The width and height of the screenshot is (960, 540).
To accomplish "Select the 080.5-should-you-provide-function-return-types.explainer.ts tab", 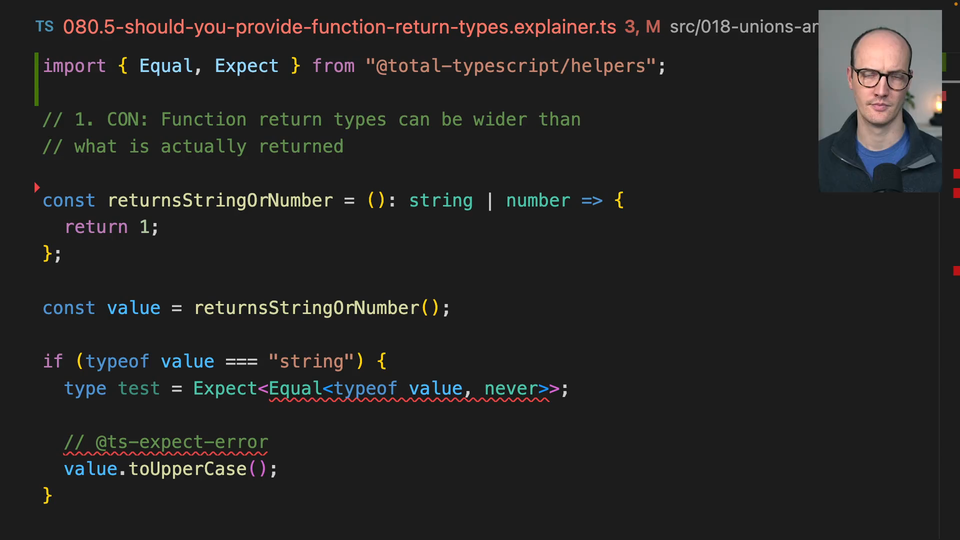I will (339, 26).
